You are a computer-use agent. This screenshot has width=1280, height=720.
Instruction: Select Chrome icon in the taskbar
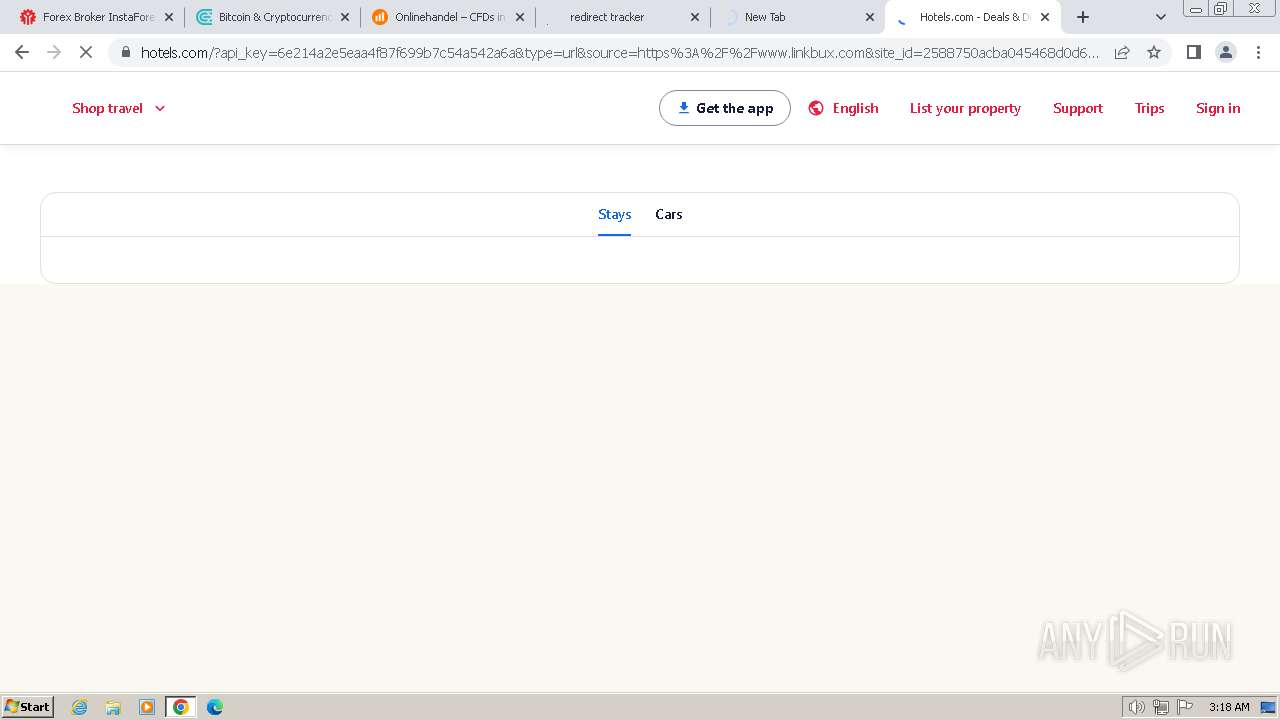(x=181, y=707)
